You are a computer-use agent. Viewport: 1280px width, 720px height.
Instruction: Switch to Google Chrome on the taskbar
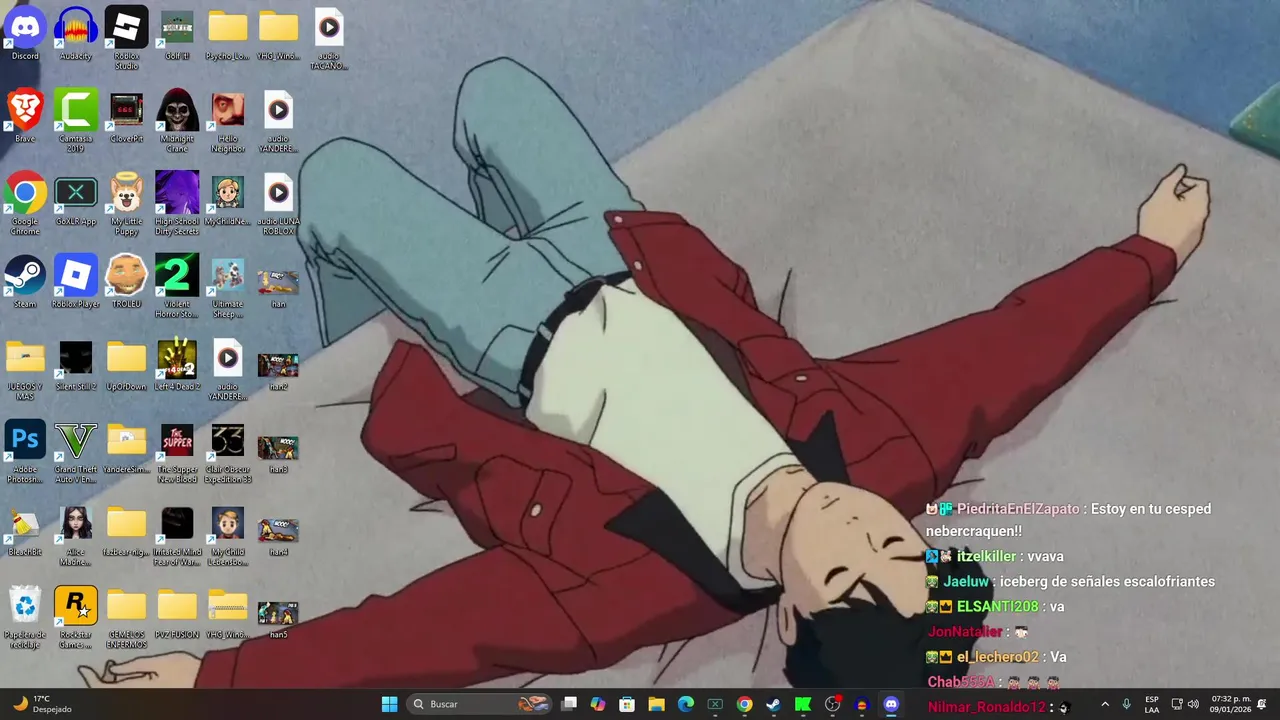pyautogui.click(x=744, y=704)
